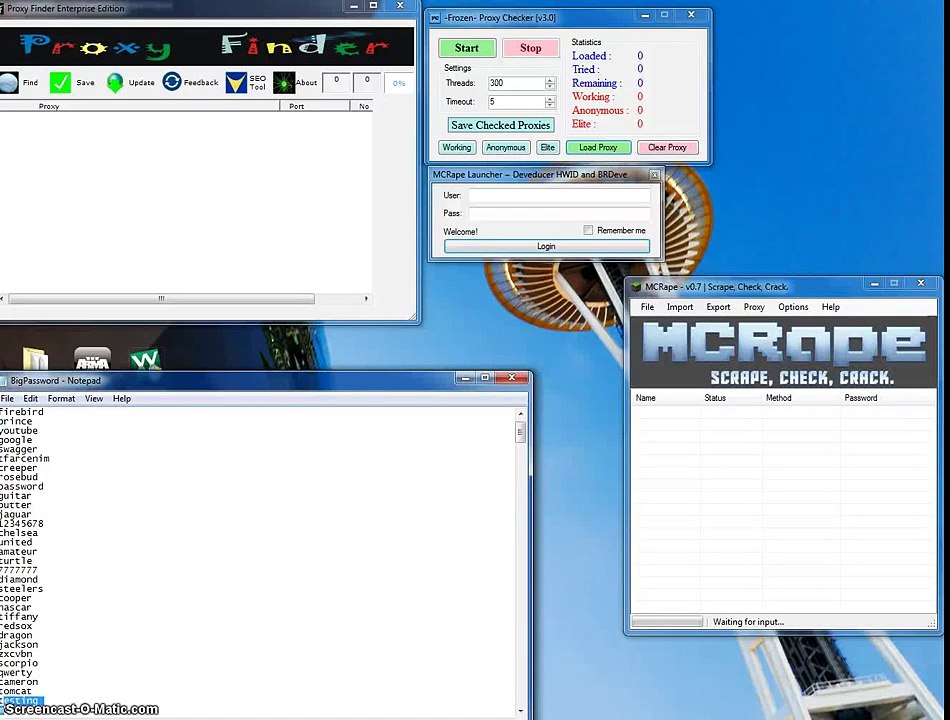Click Notepad's scroll down arrow

click(520, 711)
